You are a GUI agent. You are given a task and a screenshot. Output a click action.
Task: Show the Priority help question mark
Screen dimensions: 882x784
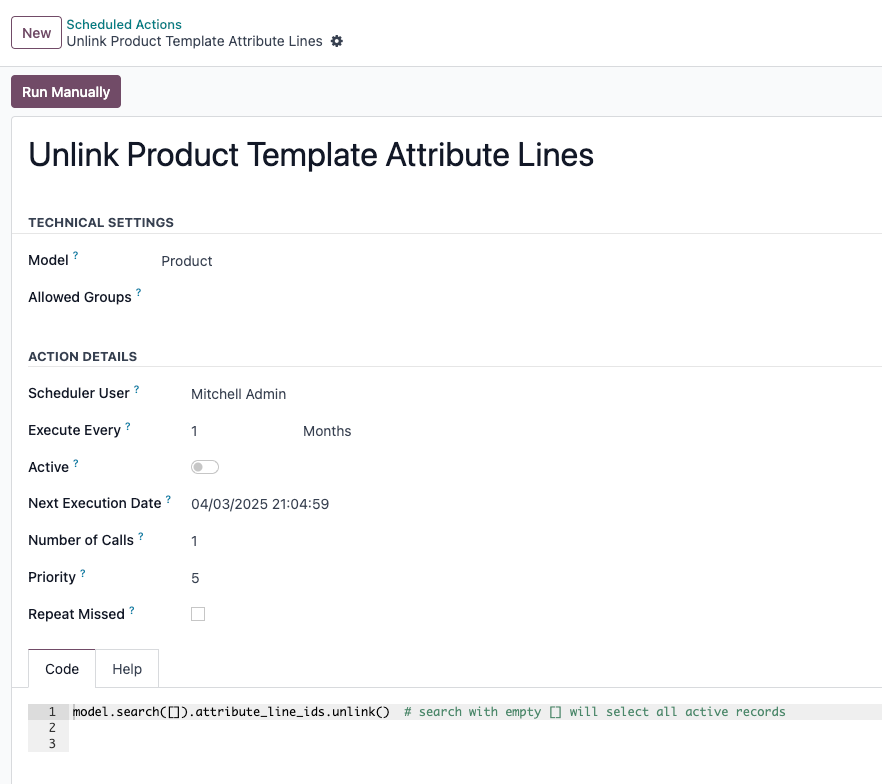click(x=83, y=573)
